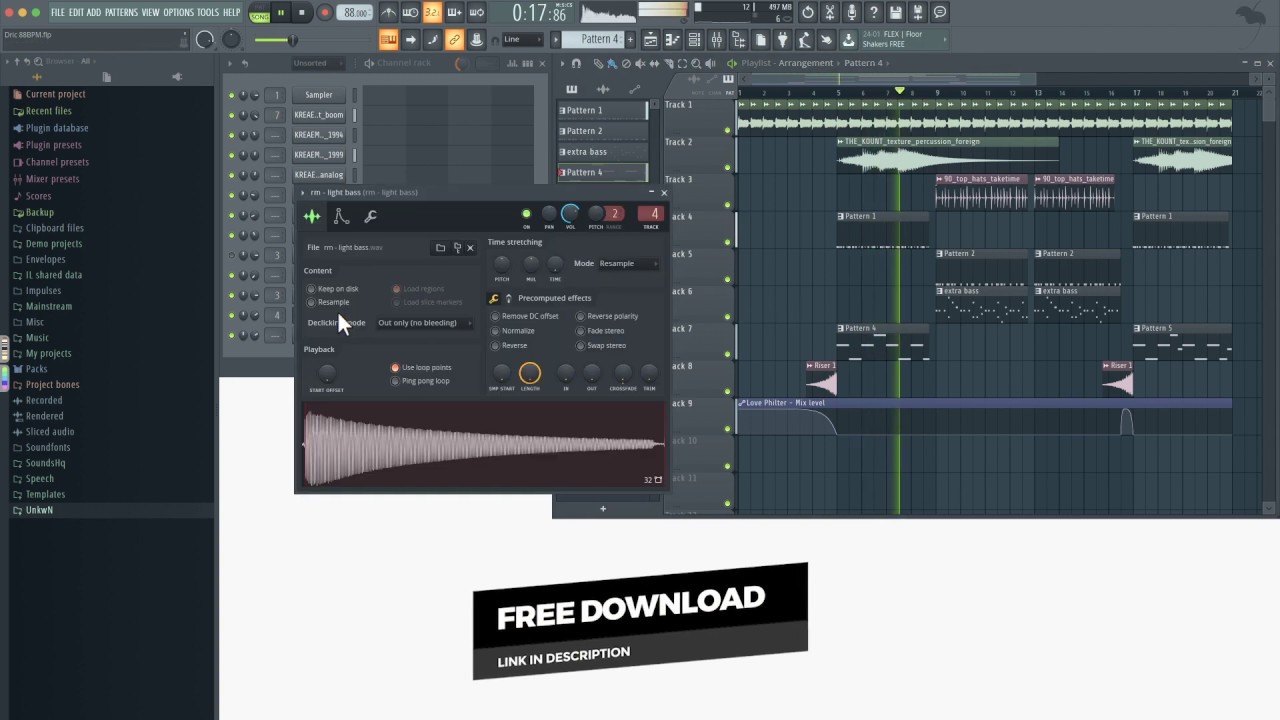This screenshot has width=1280, height=720.
Task: Click the metronome icon in the toolbar
Action: (388, 13)
